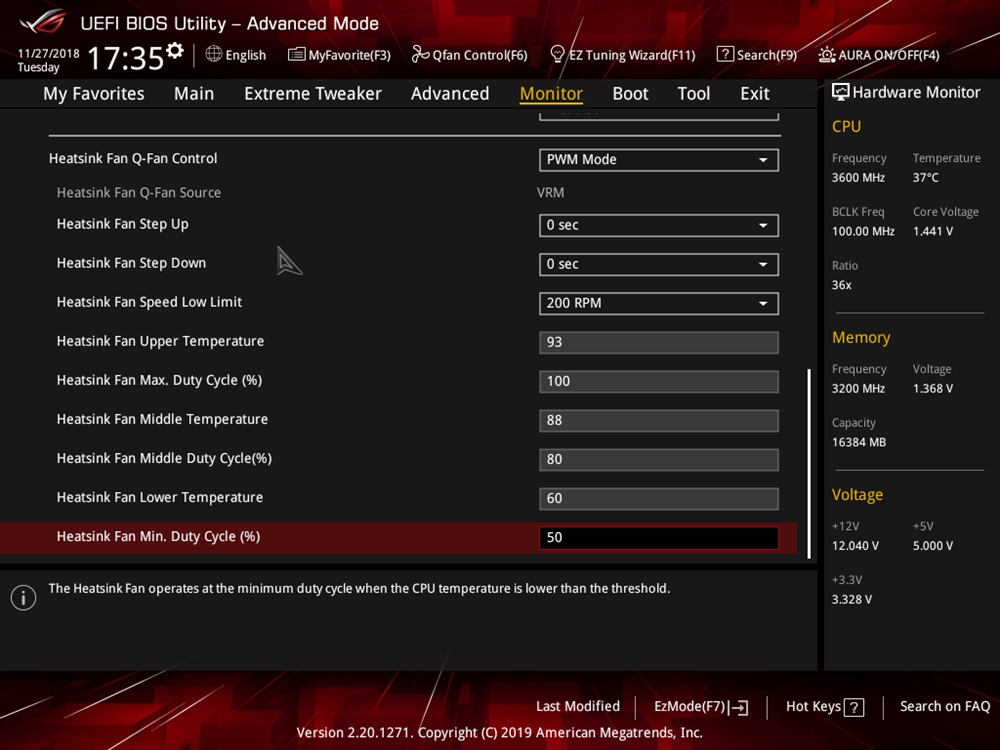
Task: Open MyFavorite(F3) list icon
Action: coord(297,54)
